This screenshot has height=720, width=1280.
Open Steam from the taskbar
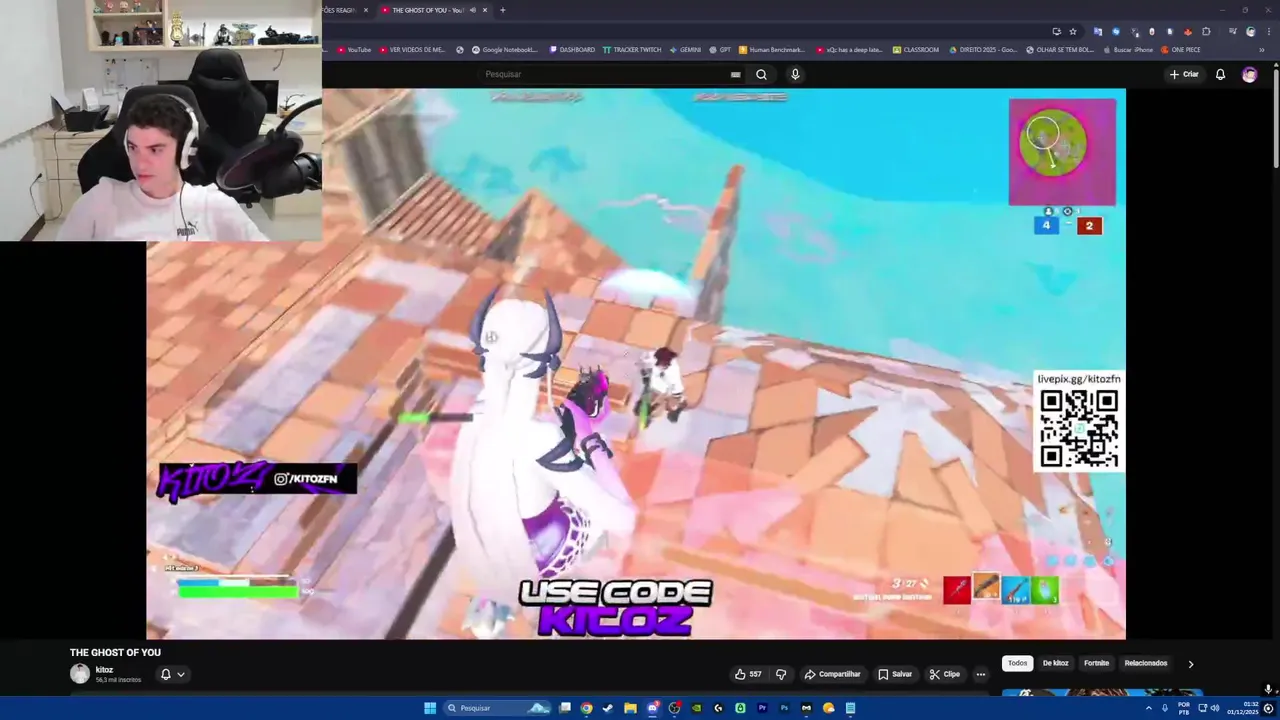(608, 708)
